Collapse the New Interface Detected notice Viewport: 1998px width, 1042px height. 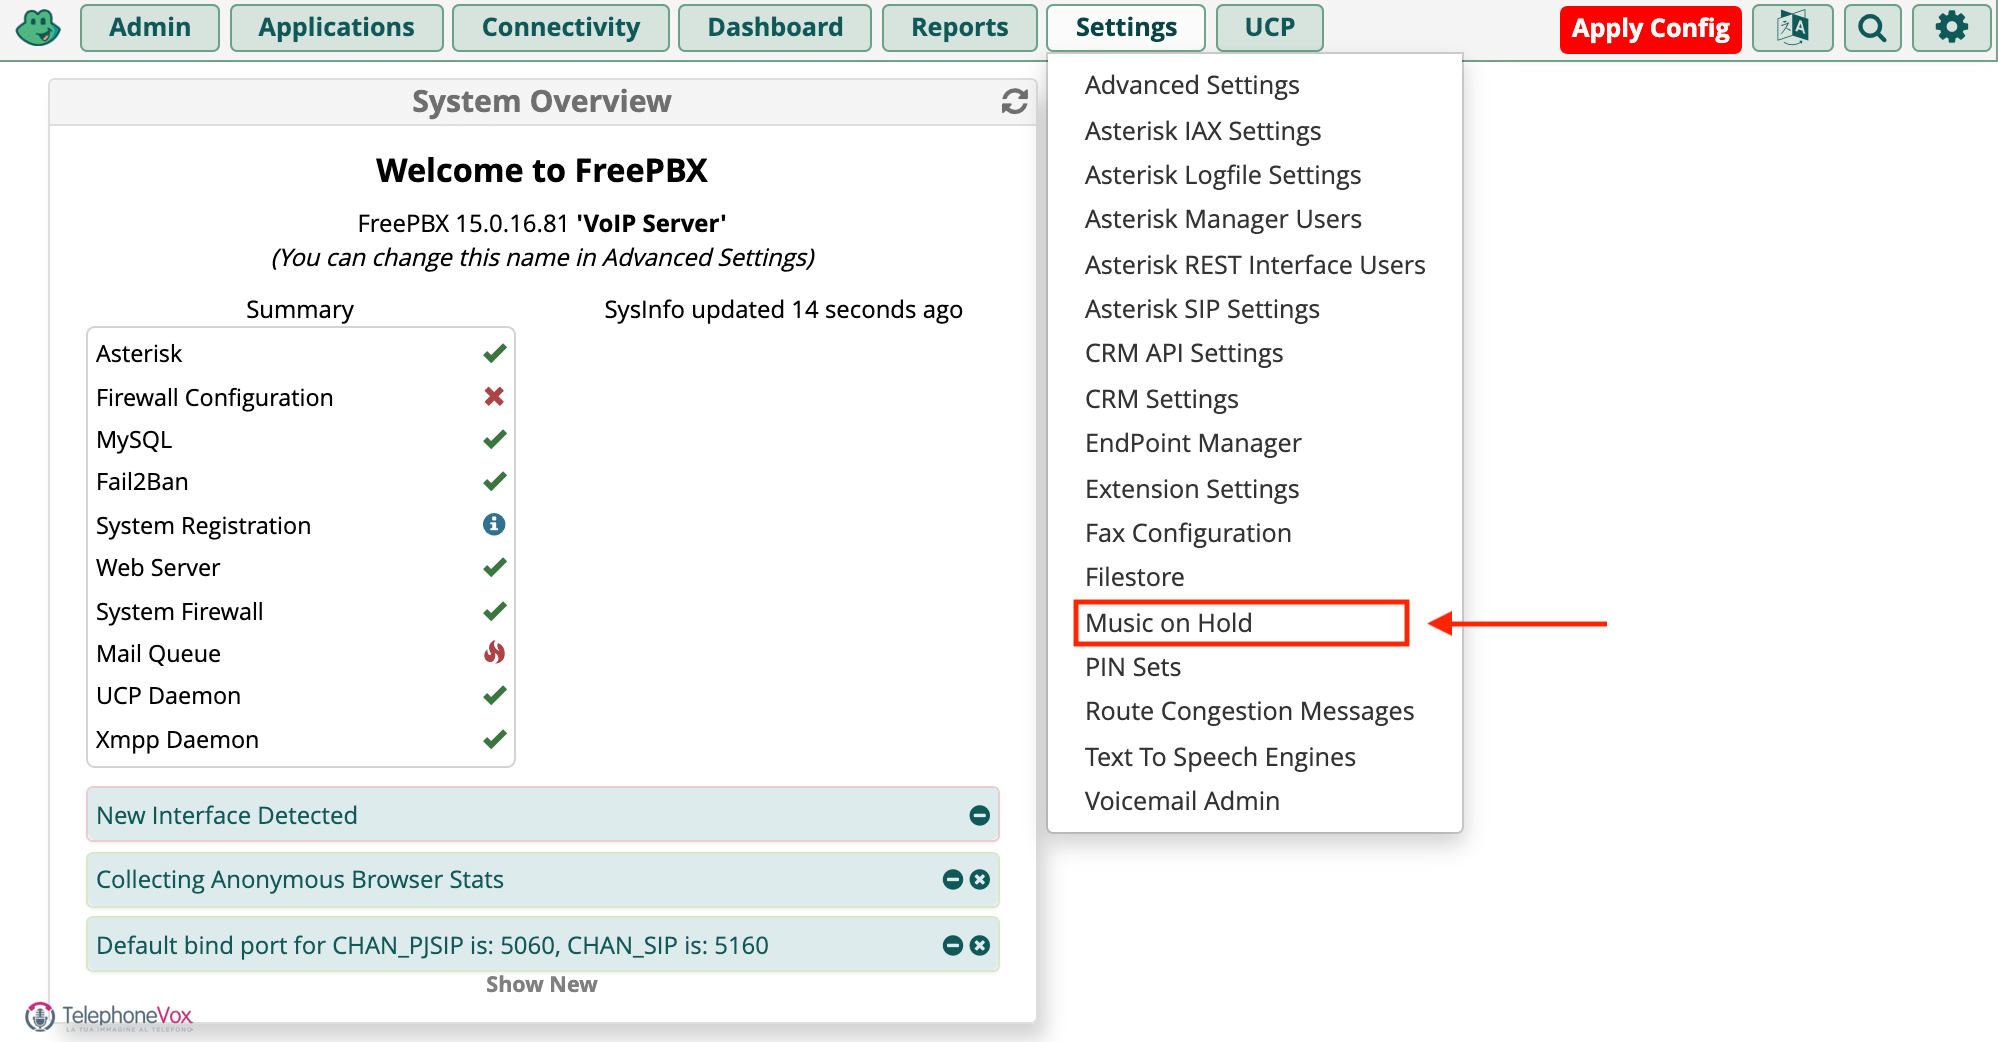pyautogui.click(x=980, y=815)
